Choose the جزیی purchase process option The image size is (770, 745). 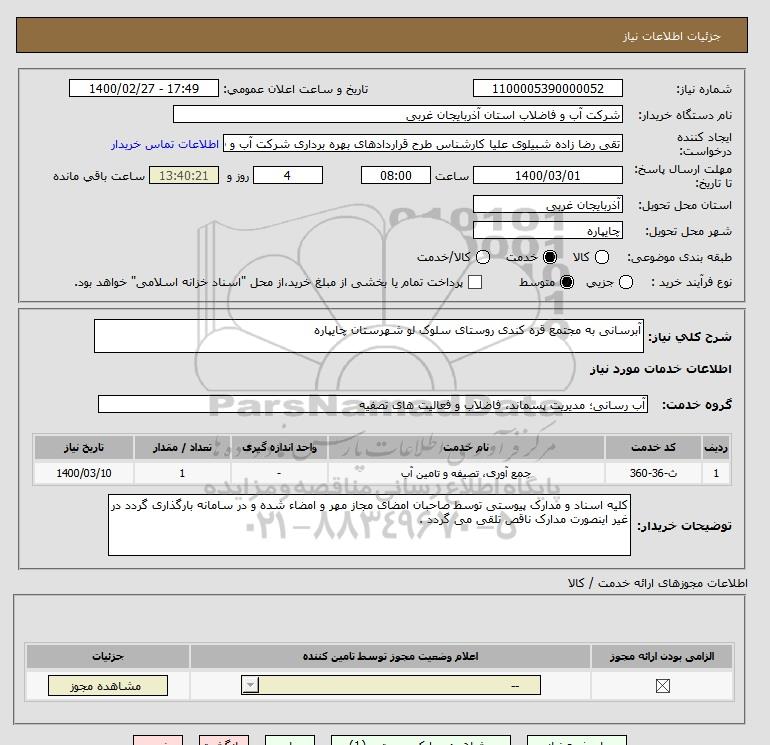click(626, 282)
